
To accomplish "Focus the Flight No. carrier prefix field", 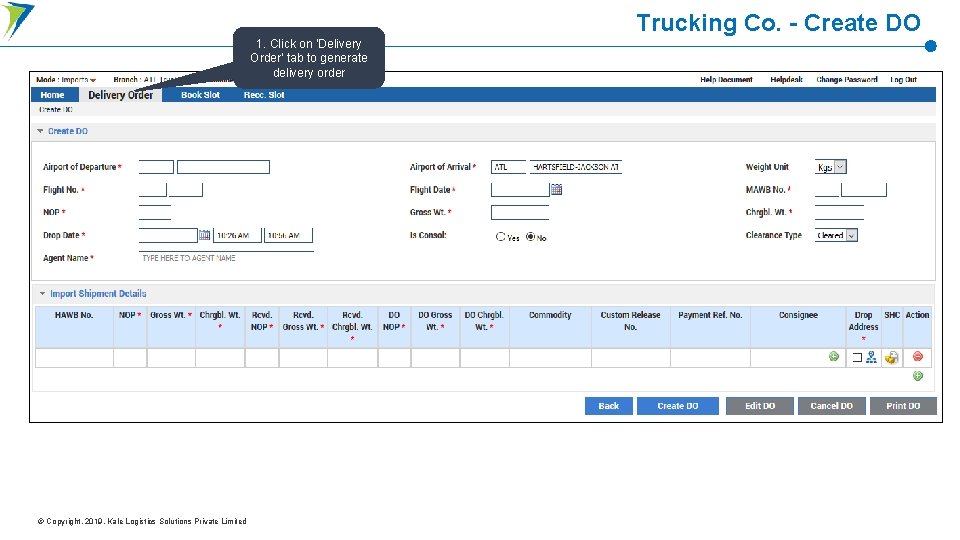I will click(x=152, y=190).
